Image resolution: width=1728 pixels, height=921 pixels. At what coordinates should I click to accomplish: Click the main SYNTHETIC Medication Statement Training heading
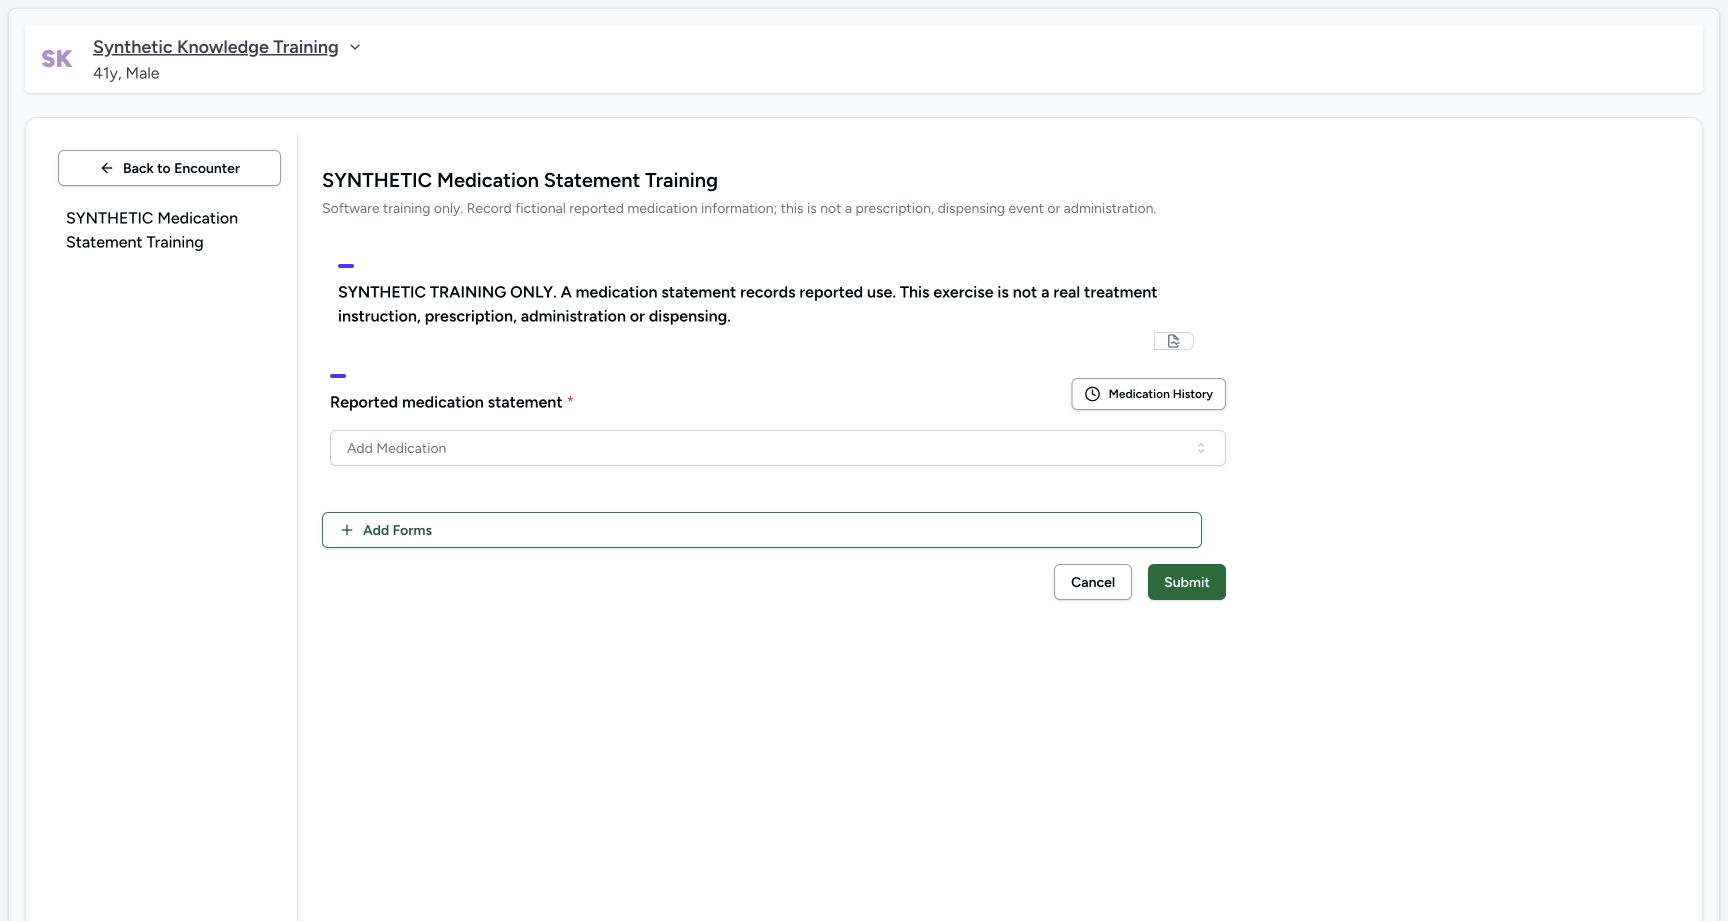(x=520, y=180)
